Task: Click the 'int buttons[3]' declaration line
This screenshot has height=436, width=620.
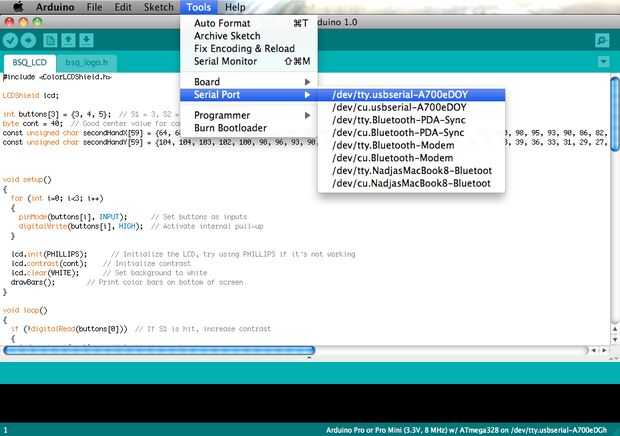Action: click(x=57, y=114)
